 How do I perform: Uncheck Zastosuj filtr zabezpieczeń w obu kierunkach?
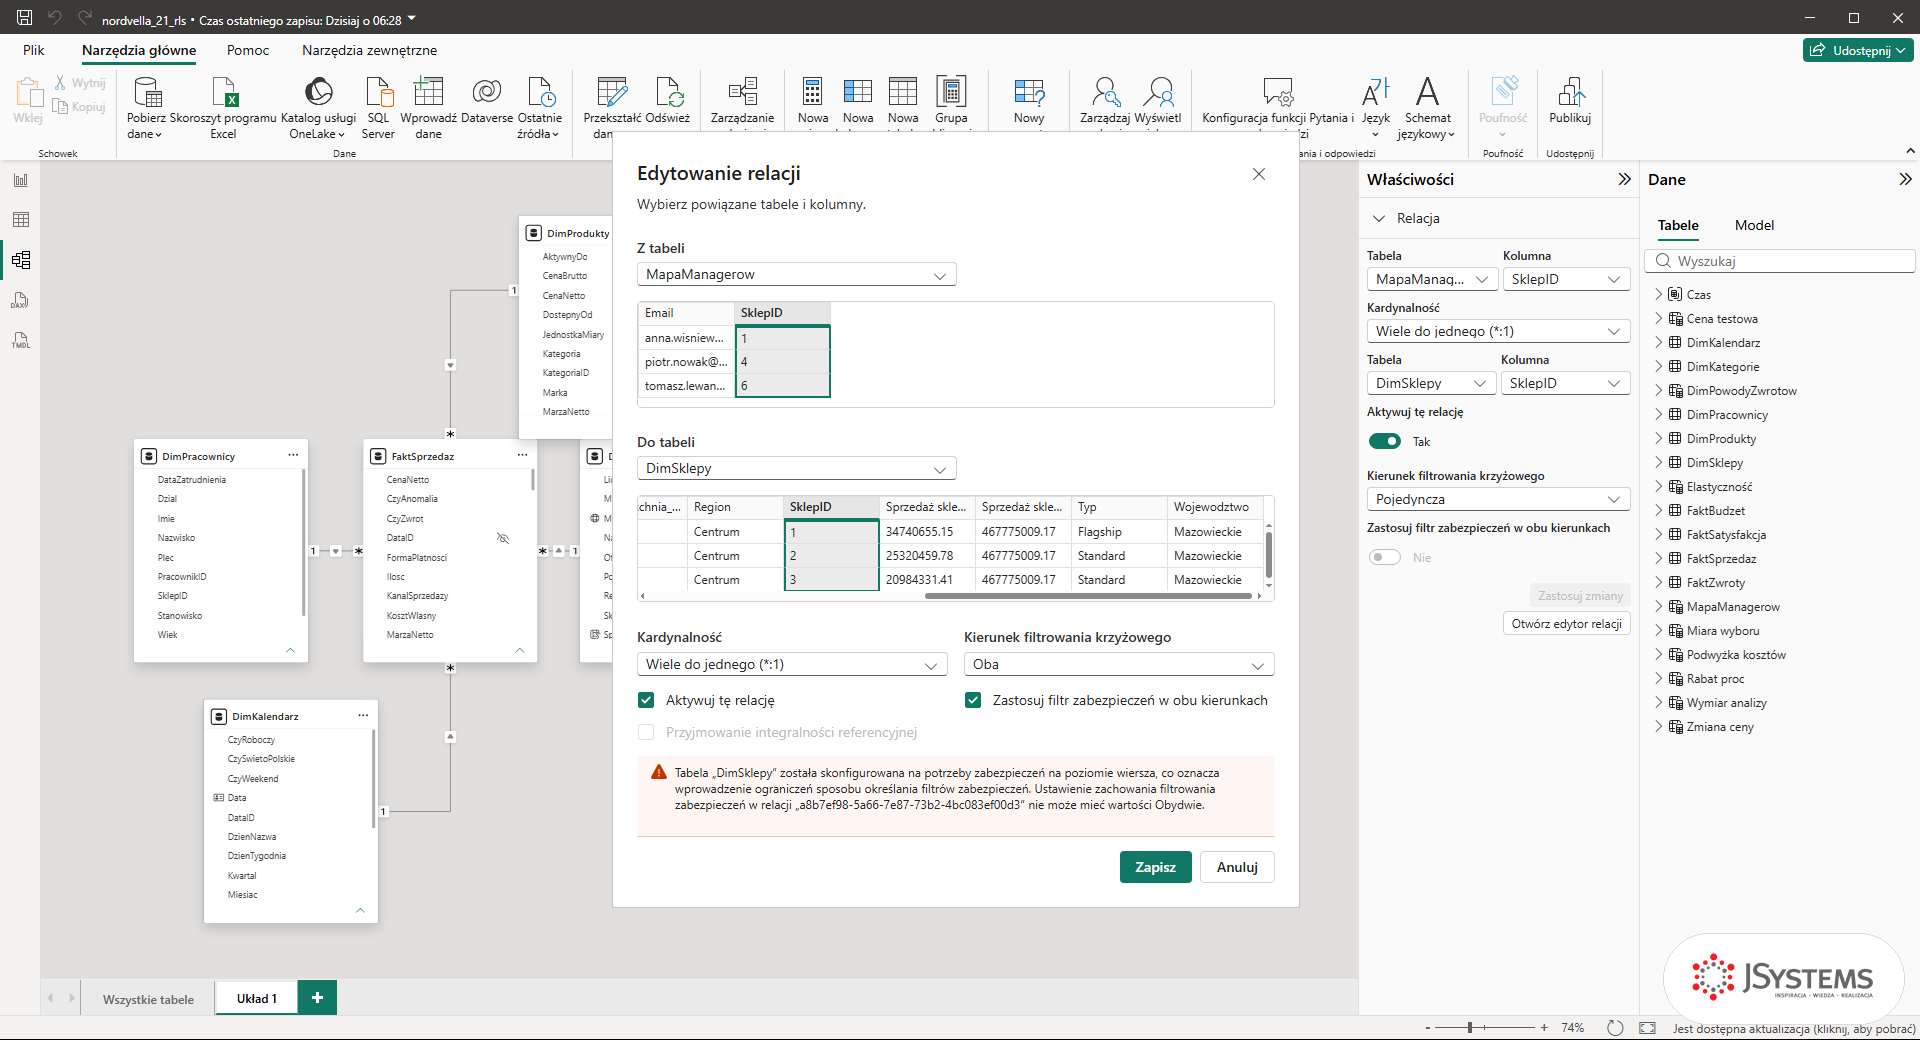point(973,700)
